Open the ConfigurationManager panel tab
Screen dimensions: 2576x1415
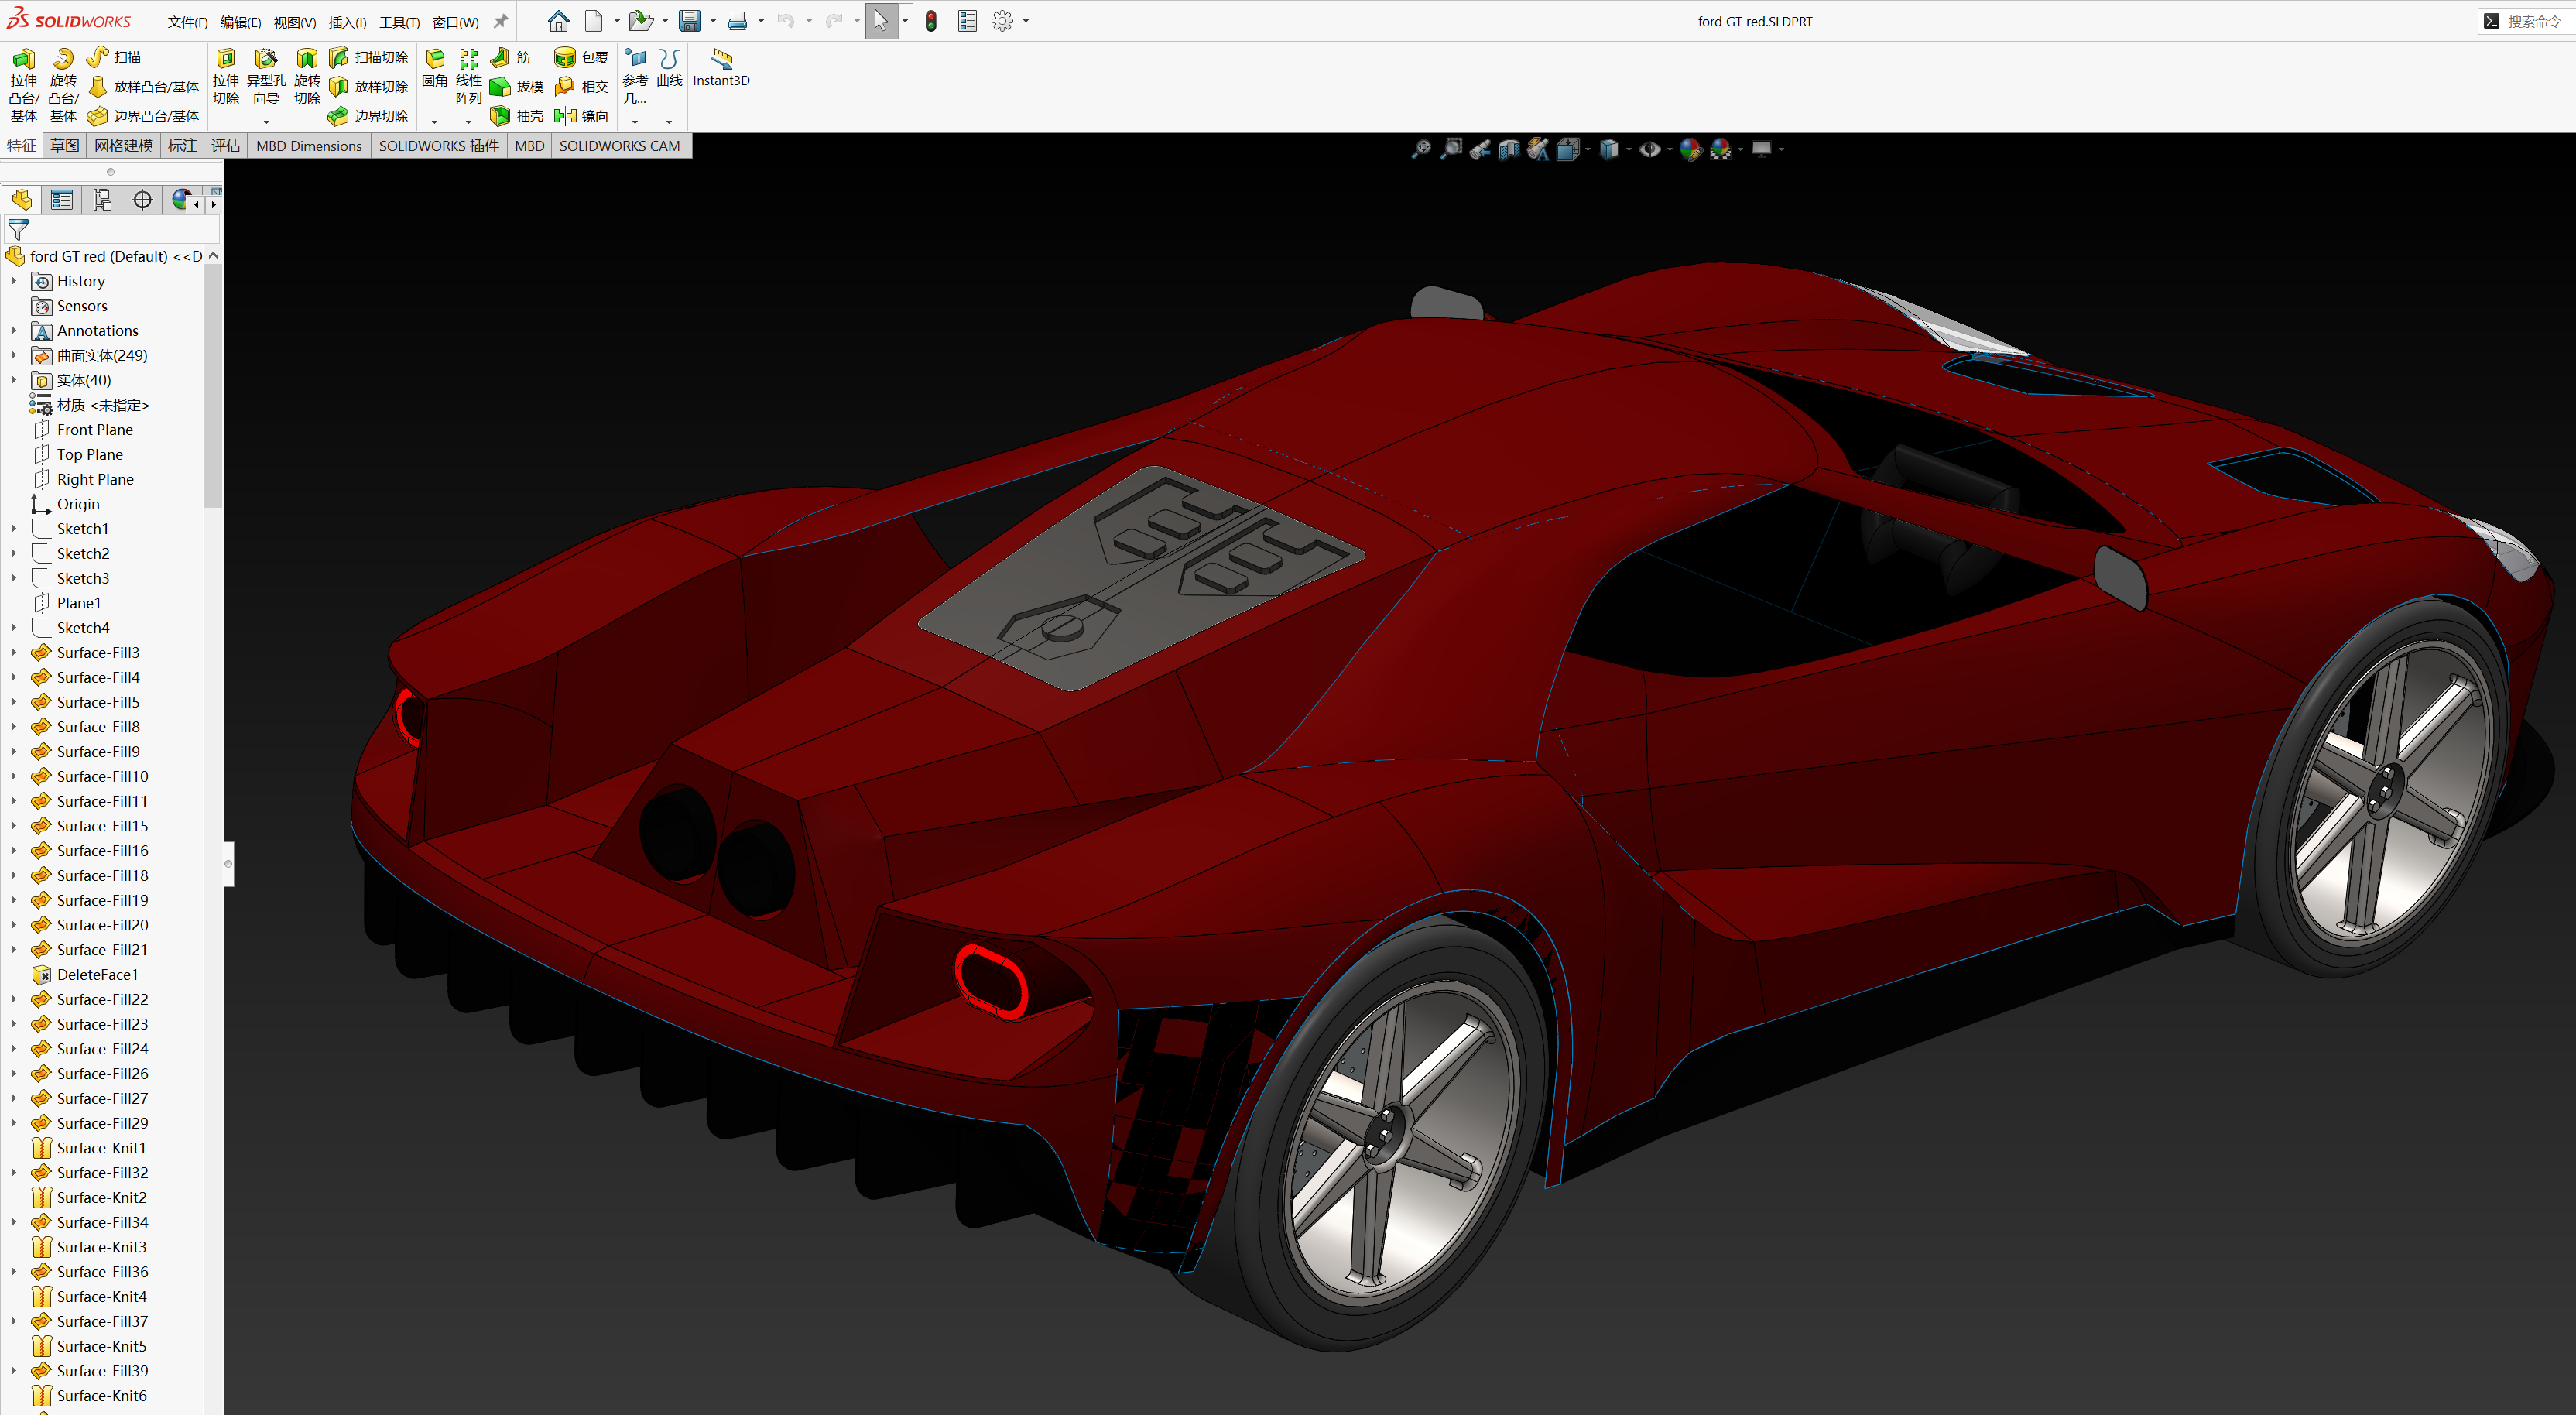[x=102, y=200]
